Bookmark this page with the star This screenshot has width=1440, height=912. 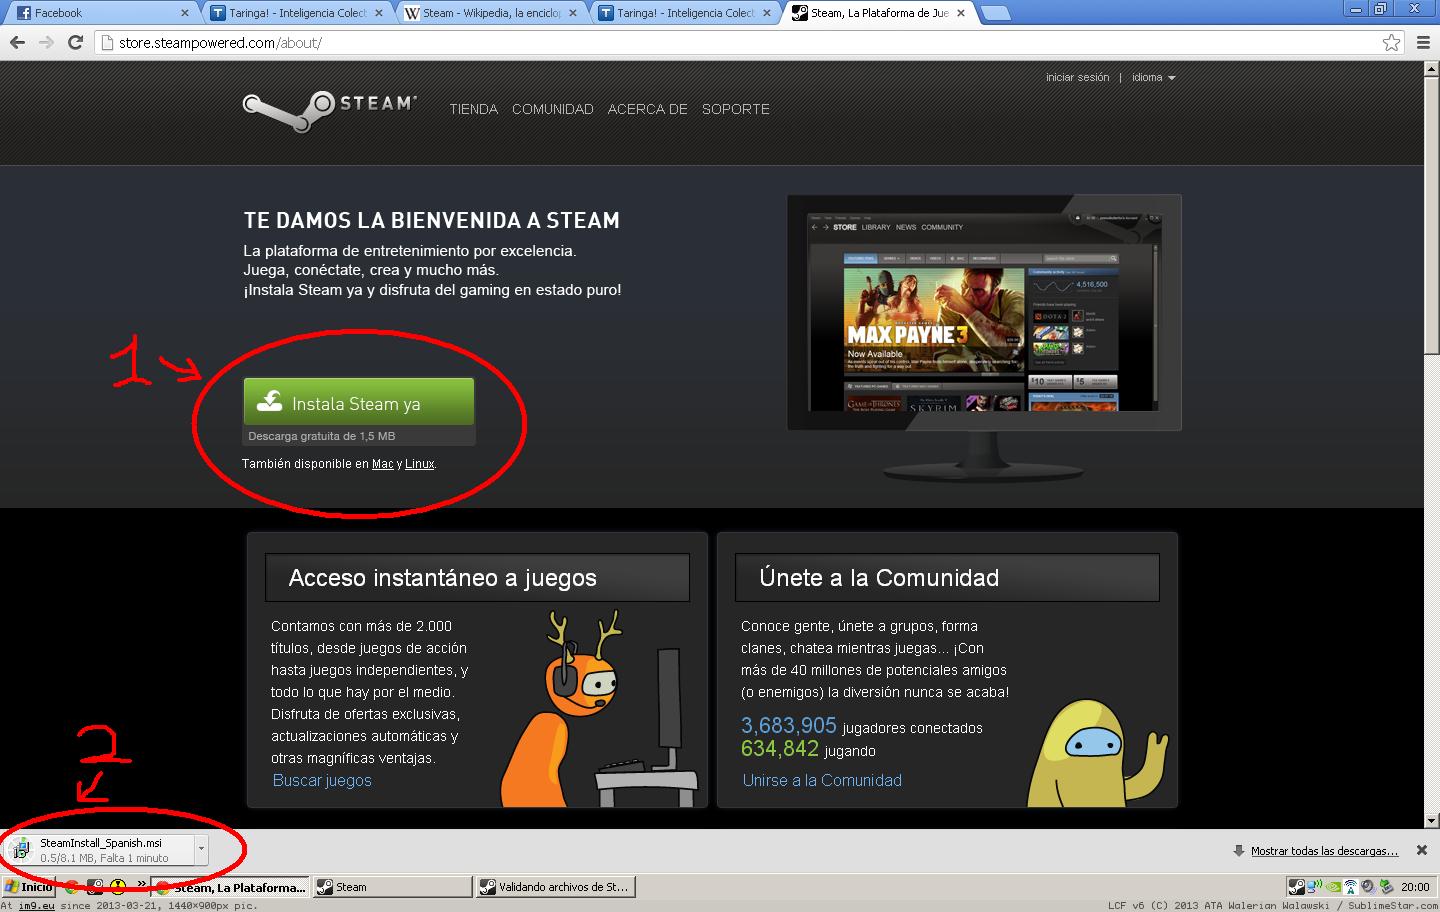tap(1391, 42)
